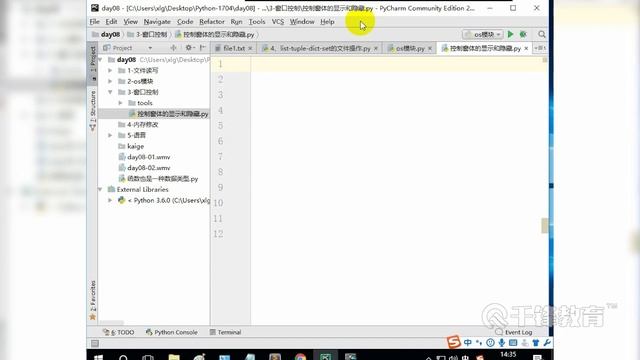Switch to the file1.txt tab

point(233,48)
